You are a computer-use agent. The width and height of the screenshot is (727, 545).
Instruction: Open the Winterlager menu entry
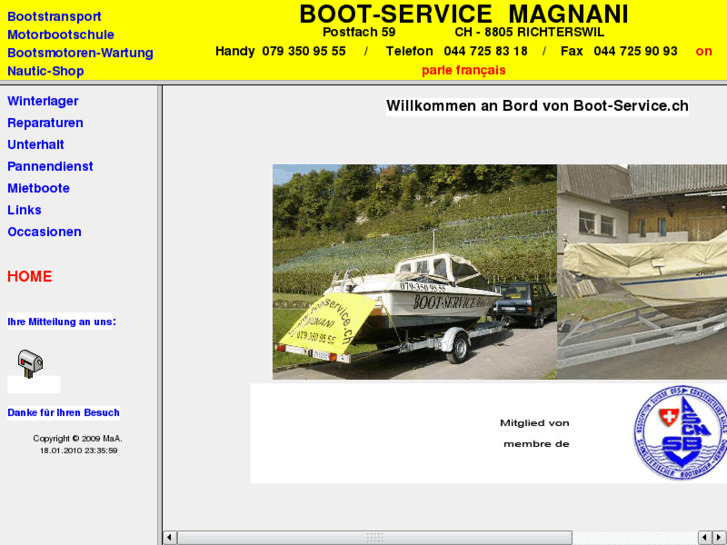coord(43,101)
